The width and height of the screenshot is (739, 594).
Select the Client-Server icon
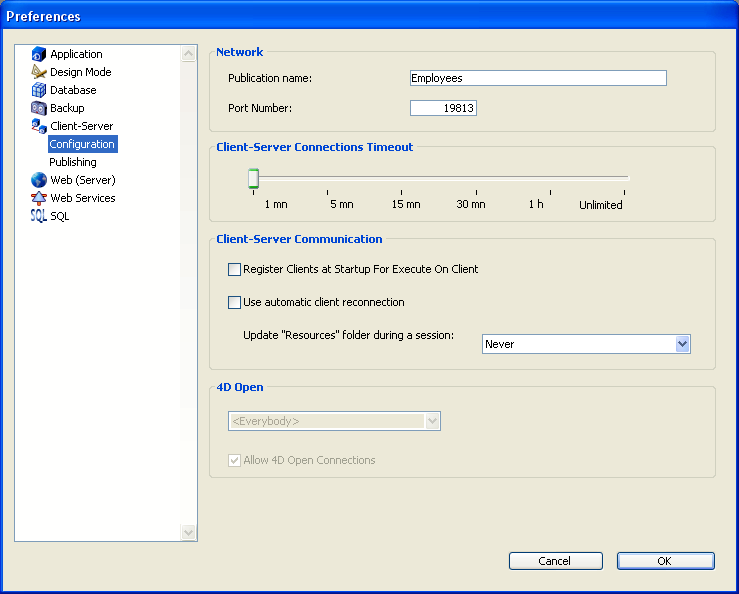click(39, 126)
